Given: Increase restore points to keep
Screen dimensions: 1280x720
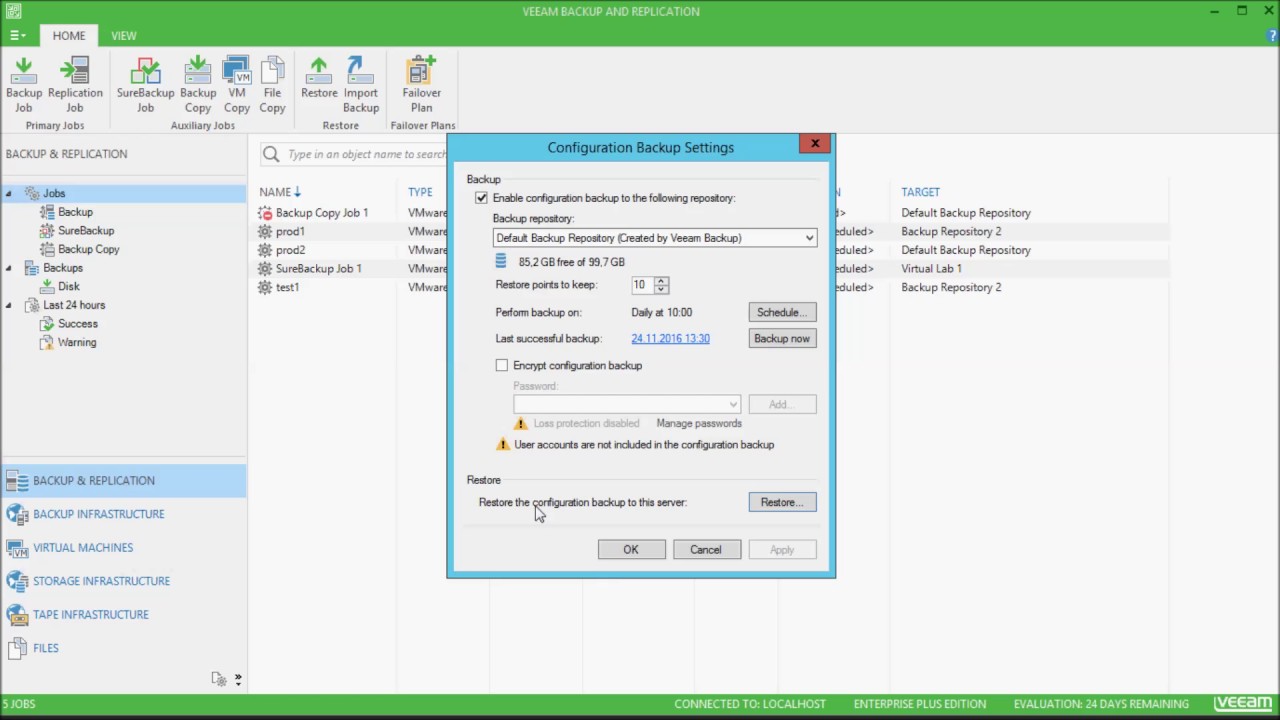Looking at the screenshot, I should tap(661, 281).
